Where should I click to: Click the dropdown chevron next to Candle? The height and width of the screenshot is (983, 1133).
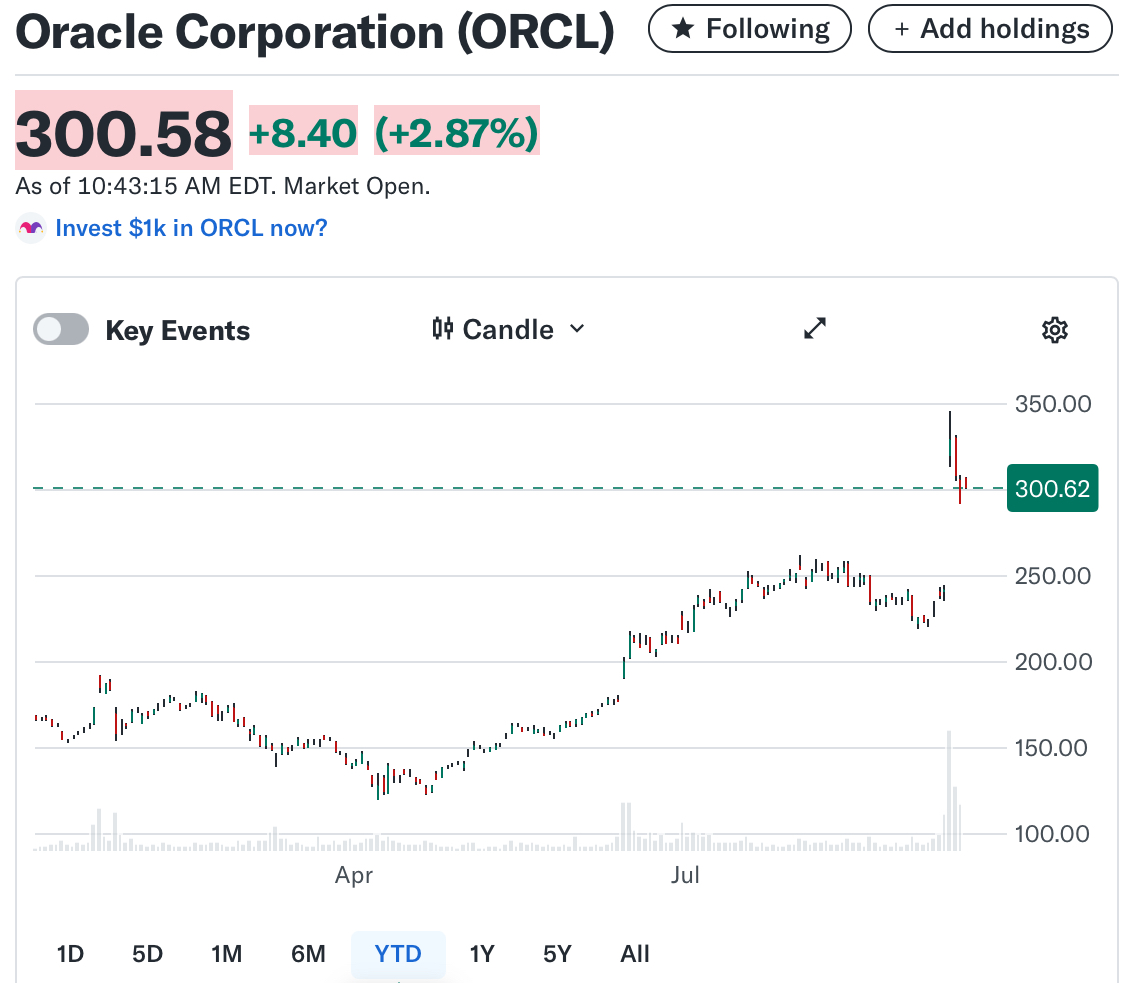click(x=577, y=329)
